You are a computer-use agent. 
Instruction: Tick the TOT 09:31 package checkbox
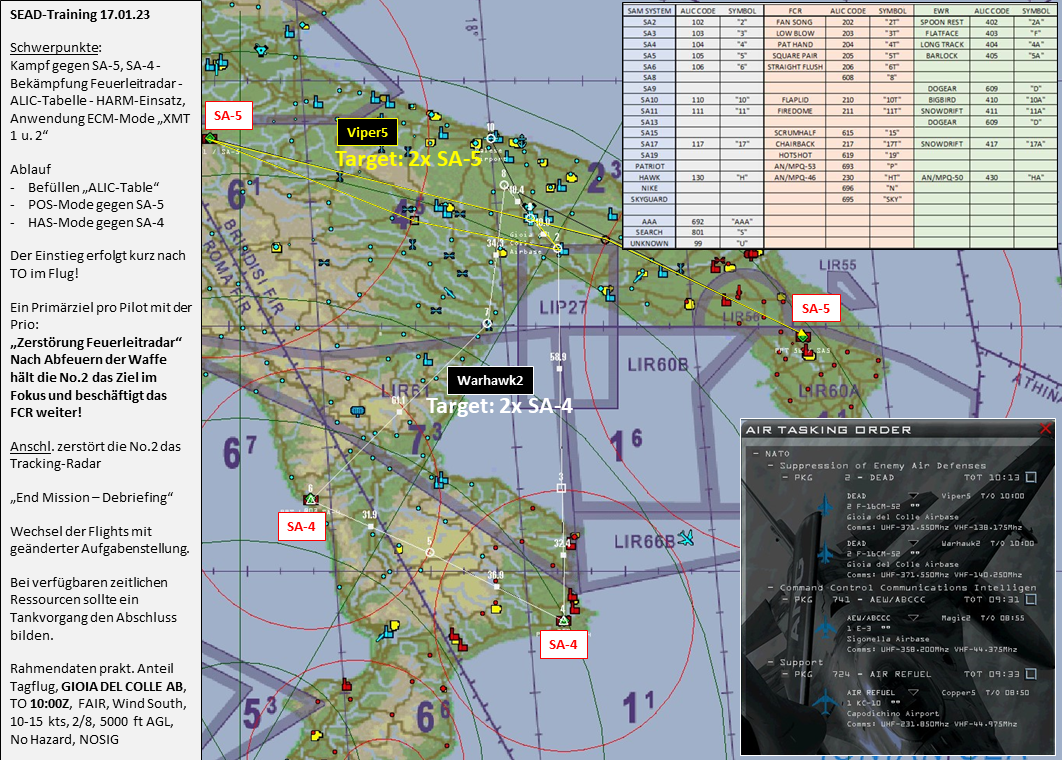coord(1031,599)
